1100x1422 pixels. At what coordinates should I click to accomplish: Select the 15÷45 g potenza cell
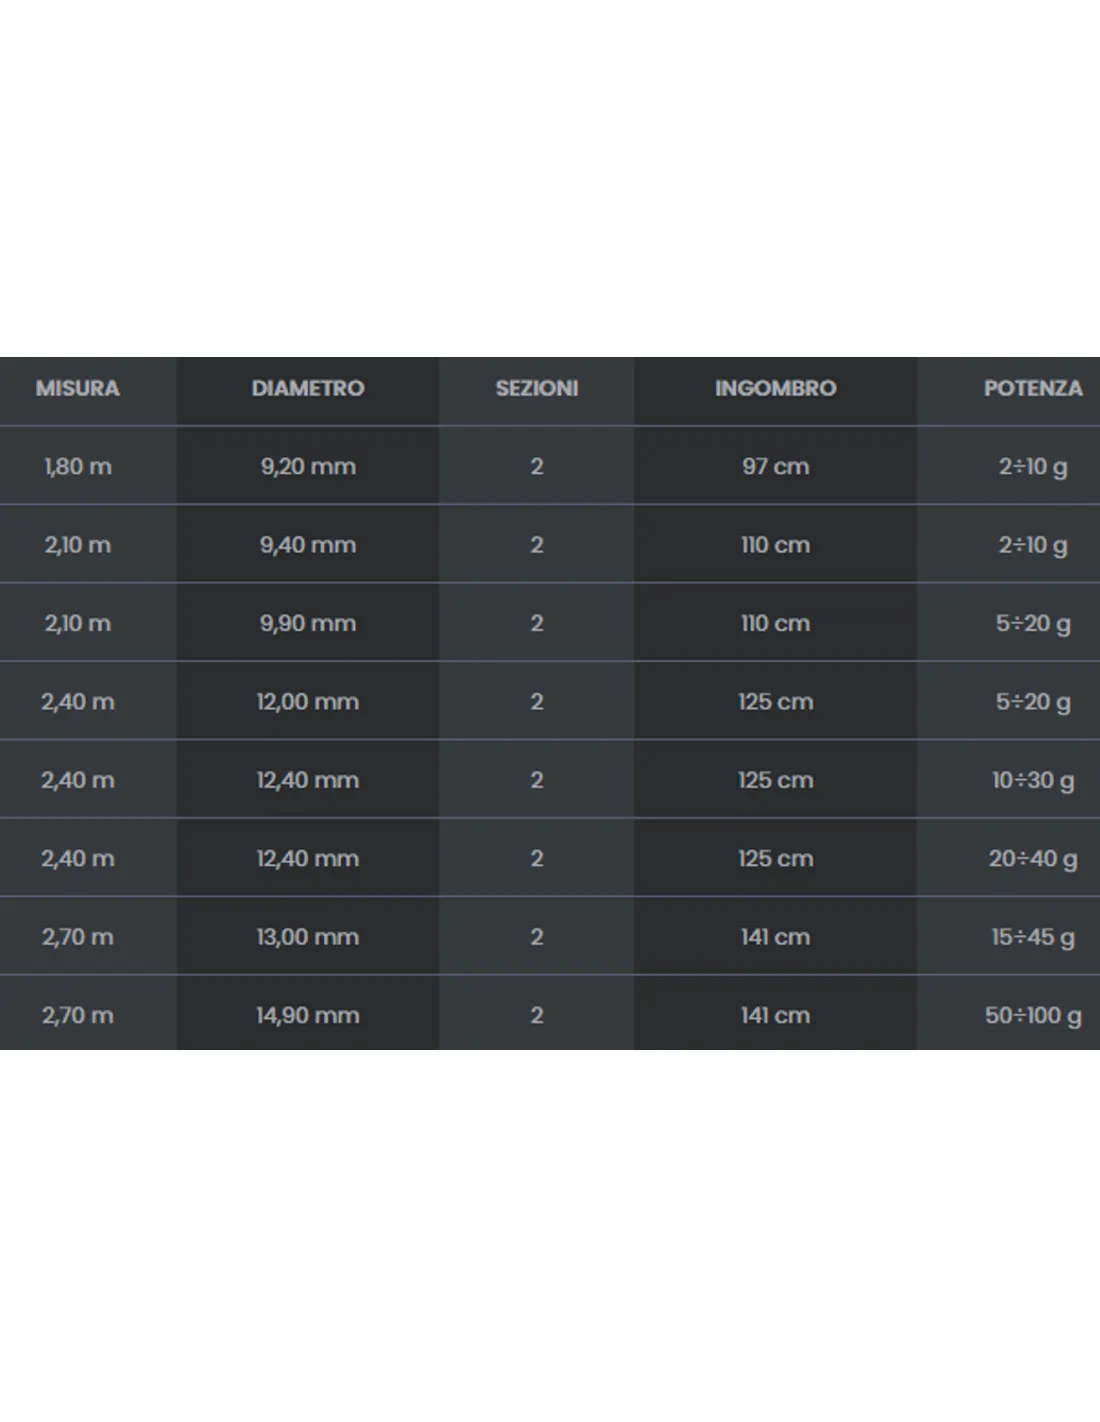pyautogui.click(x=1033, y=938)
